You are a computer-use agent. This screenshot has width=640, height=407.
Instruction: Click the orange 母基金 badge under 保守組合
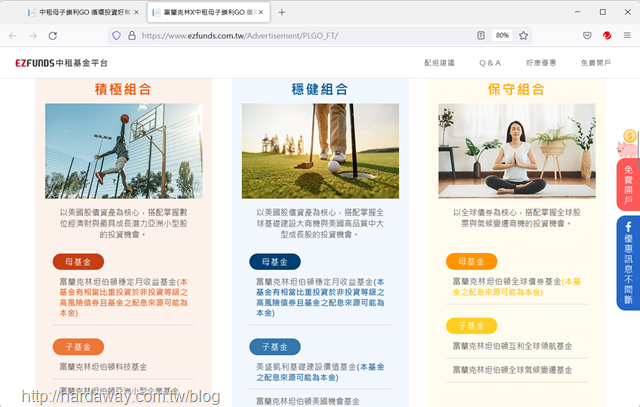(471, 261)
